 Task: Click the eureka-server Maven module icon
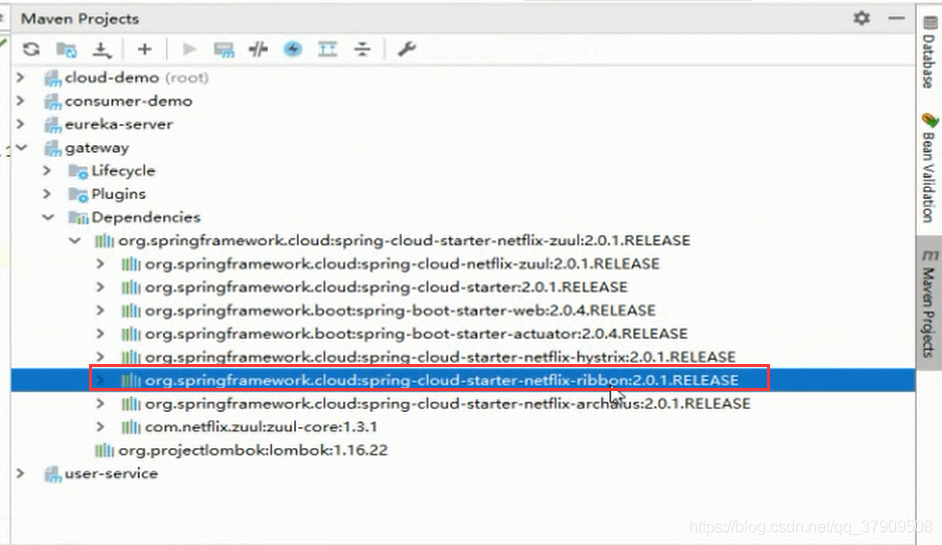click(53, 125)
